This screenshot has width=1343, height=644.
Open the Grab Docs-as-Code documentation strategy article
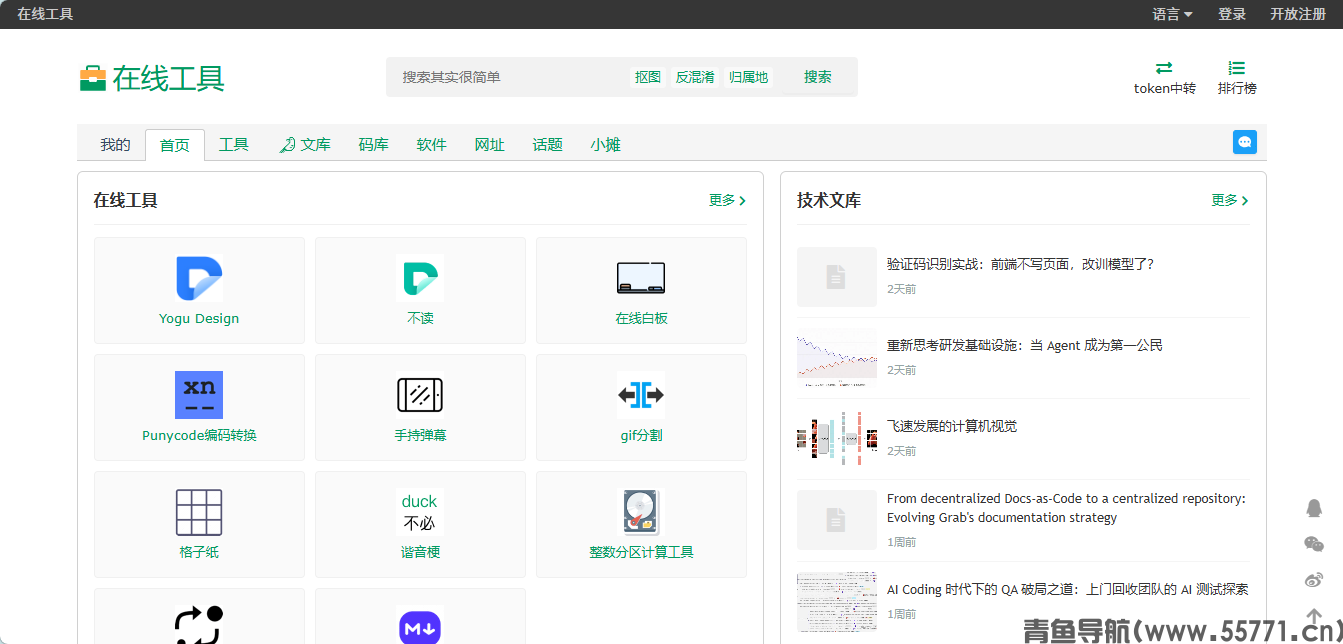click(1066, 508)
